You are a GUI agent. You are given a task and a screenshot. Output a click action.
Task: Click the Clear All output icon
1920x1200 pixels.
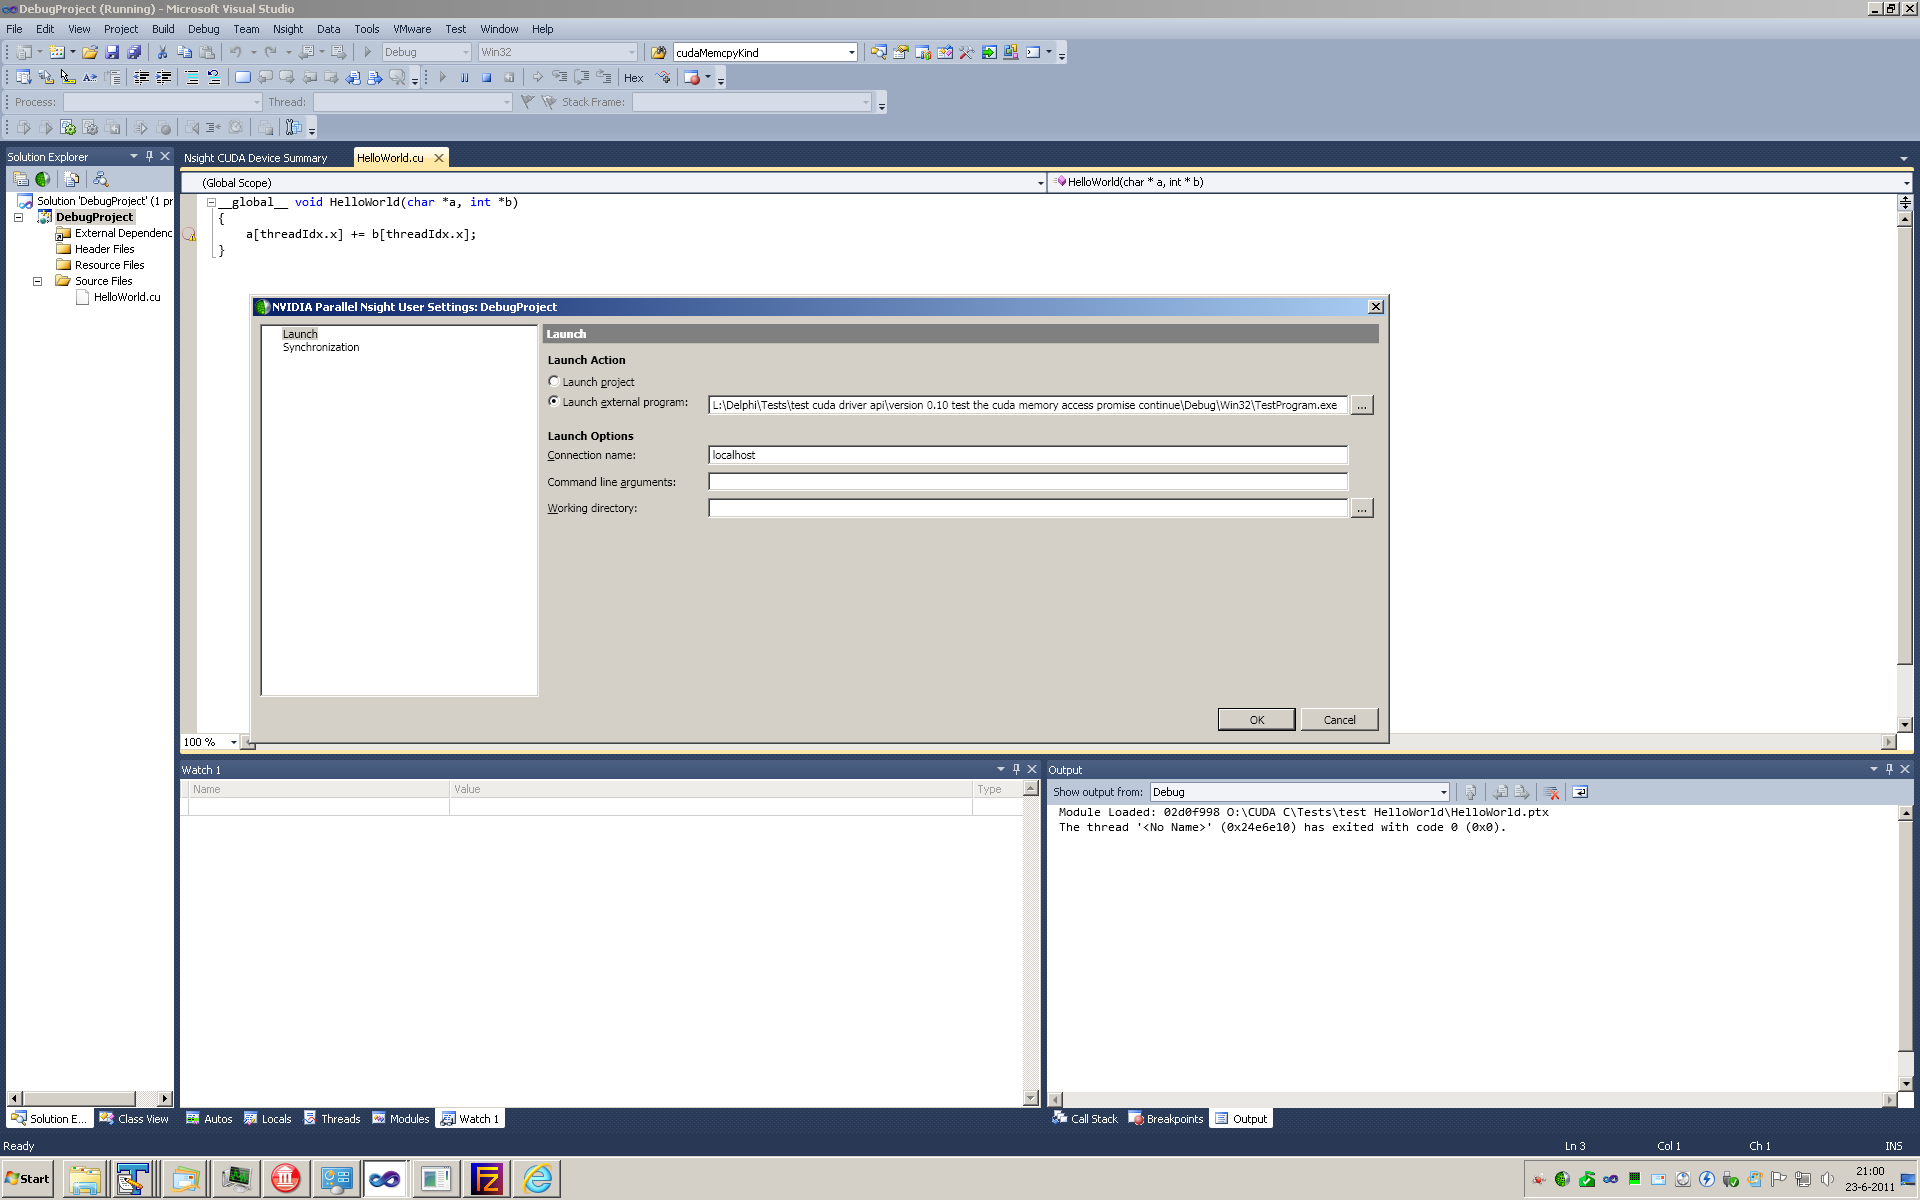coord(1552,792)
